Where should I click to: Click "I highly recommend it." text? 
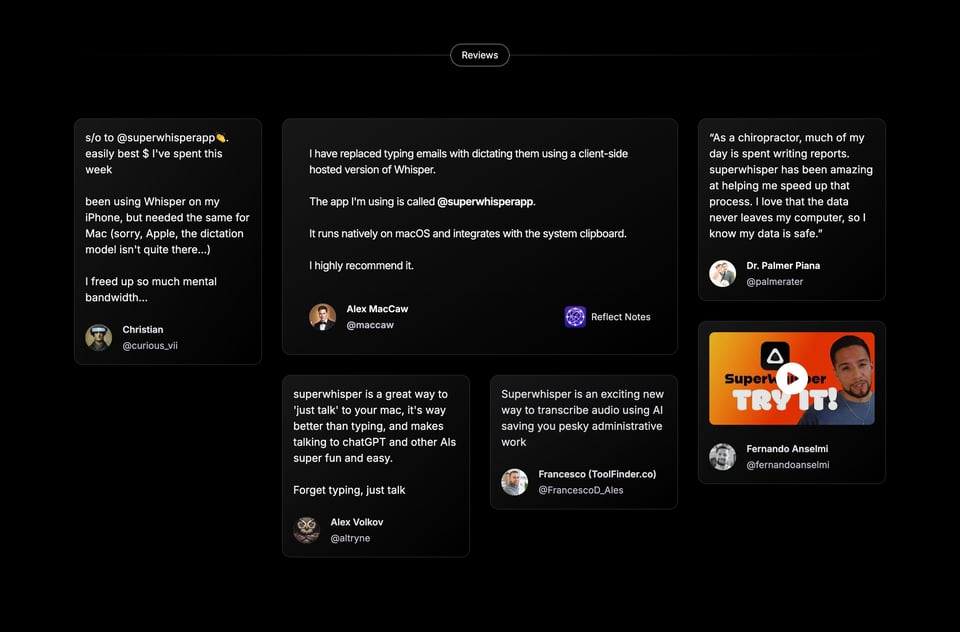pyautogui.click(x=361, y=266)
